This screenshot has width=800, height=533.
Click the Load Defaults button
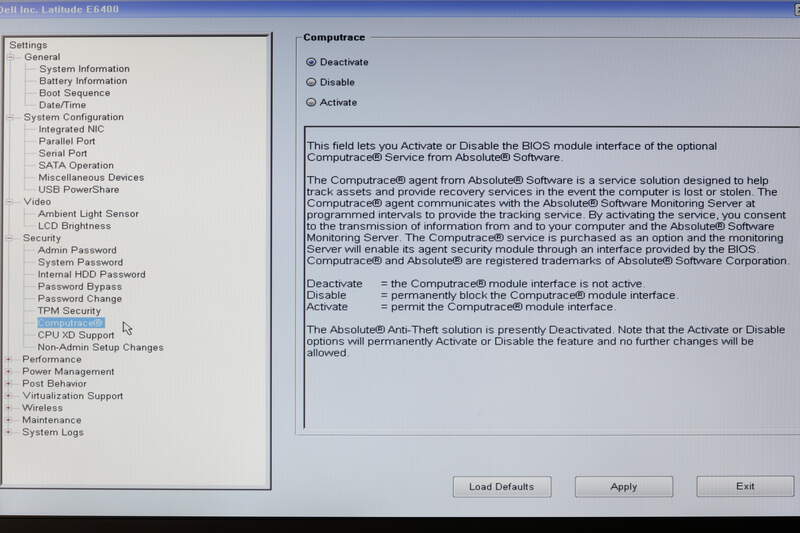tap(502, 487)
